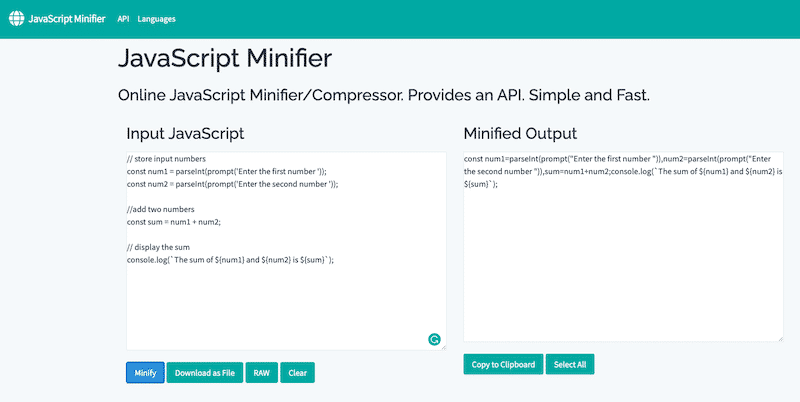Click the '// store input numbers' comment line
800x402 pixels.
click(x=166, y=159)
